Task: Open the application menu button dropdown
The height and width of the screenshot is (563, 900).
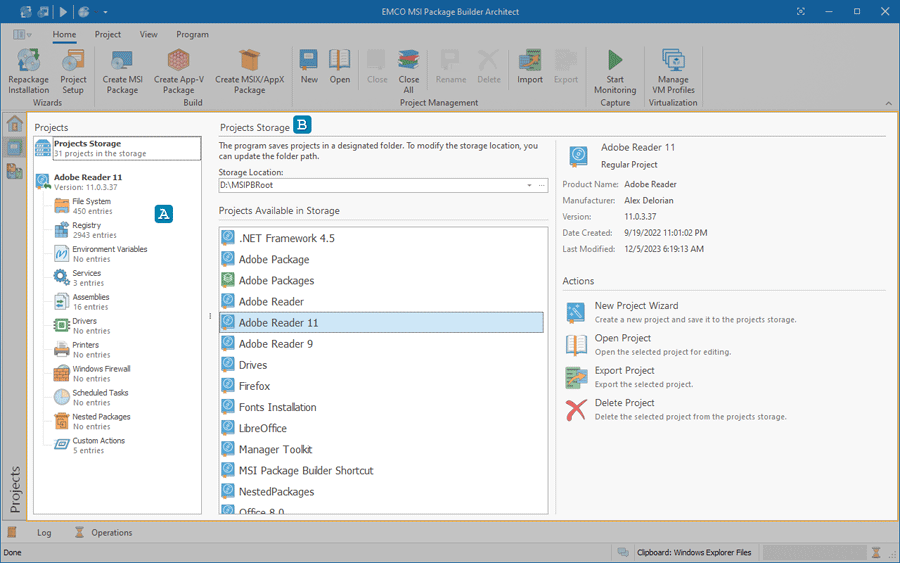Action: coord(22,35)
